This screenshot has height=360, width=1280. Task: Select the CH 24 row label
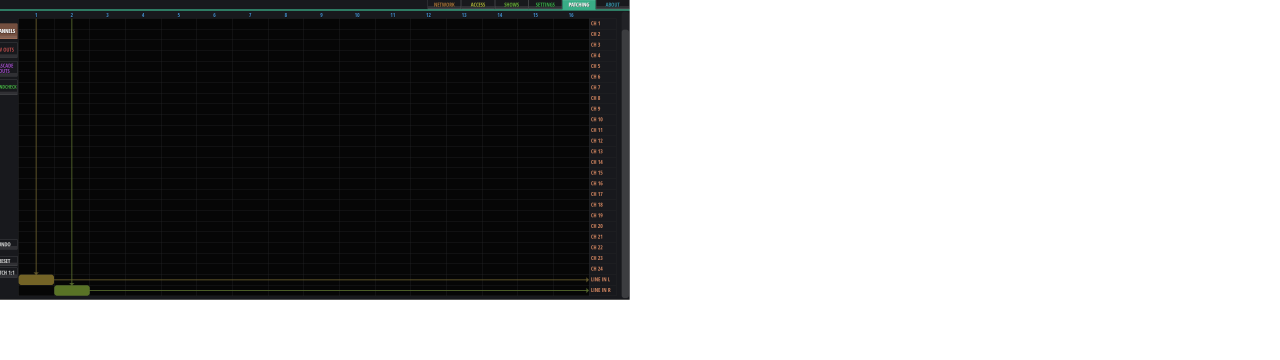pos(596,269)
